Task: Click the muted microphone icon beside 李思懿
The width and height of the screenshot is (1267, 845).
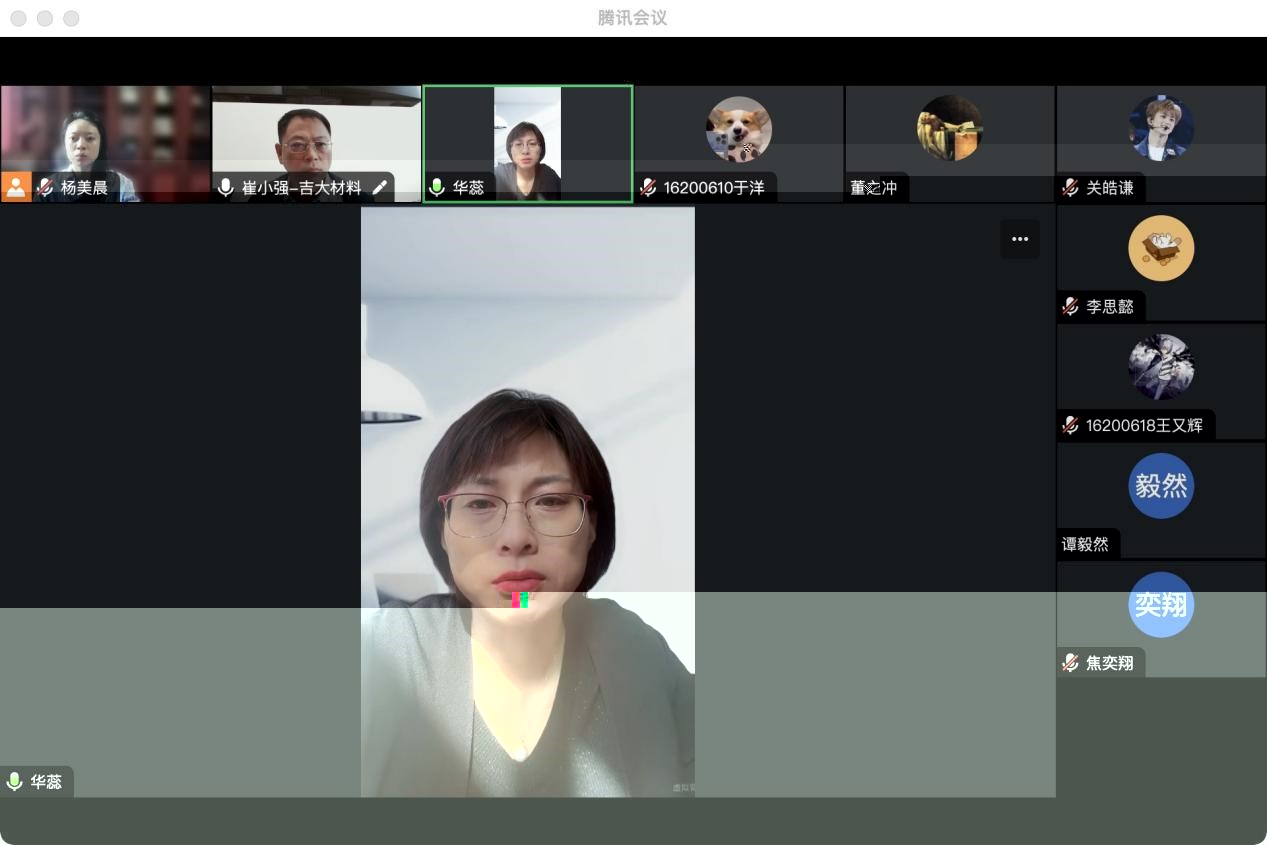Action: tap(1071, 306)
